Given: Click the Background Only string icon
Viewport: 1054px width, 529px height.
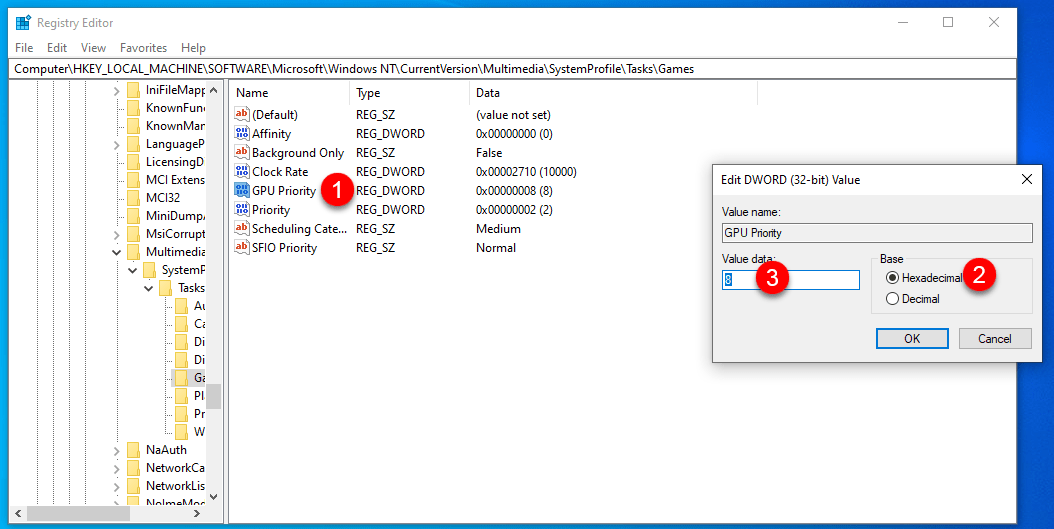Looking at the screenshot, I should pos(241,153).
